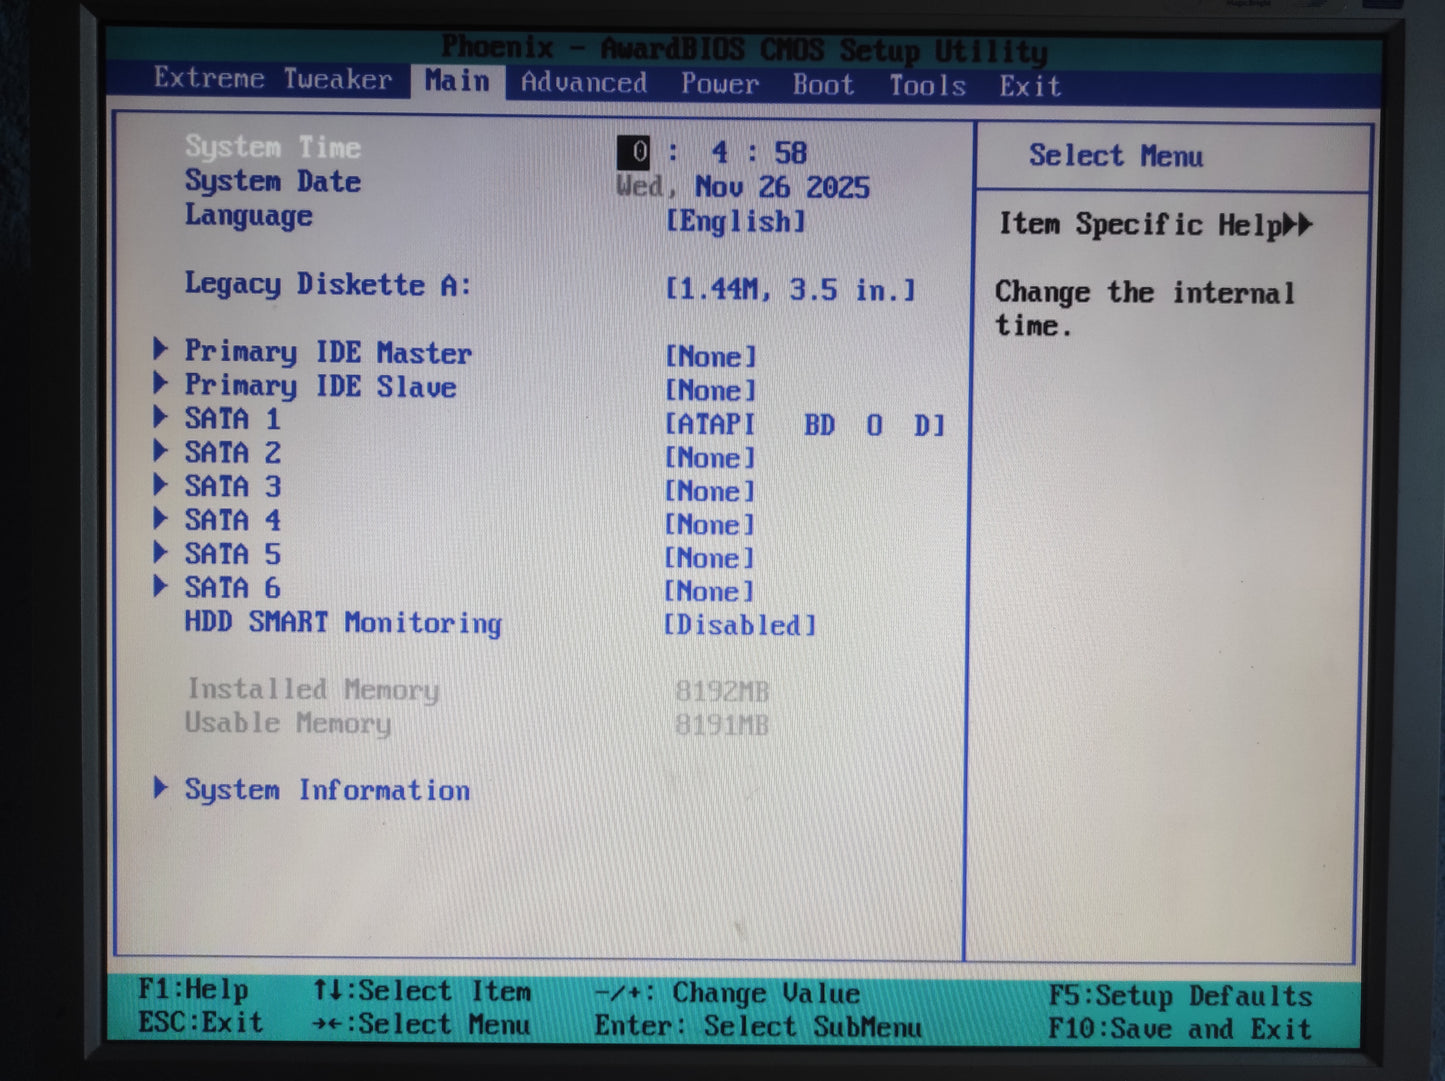This screenshot has width=1445, height=1081.
Task: Open the Power menu tab
Action: [719, 84]
